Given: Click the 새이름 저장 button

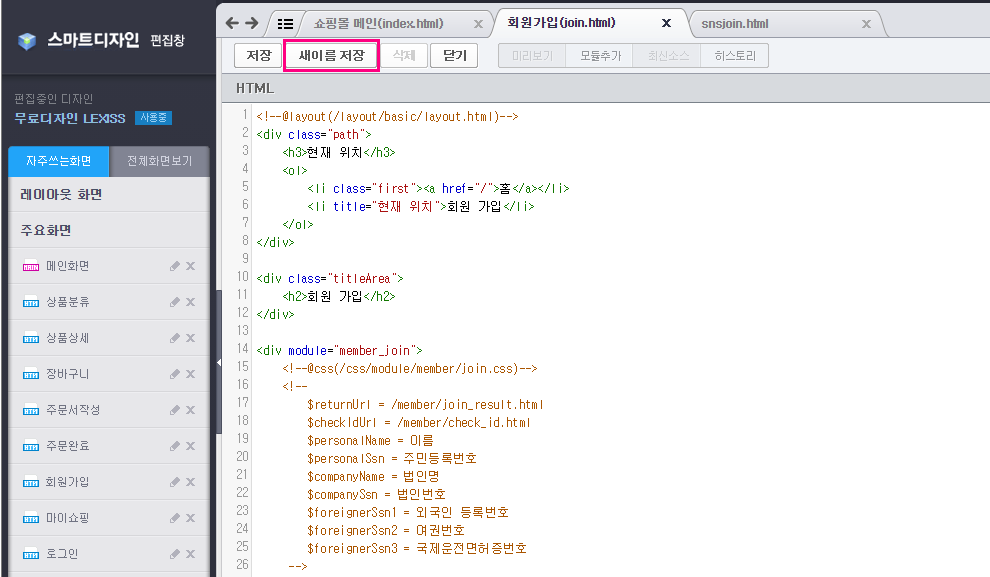Looking at the screenshot, I should (x=331, y=56).
